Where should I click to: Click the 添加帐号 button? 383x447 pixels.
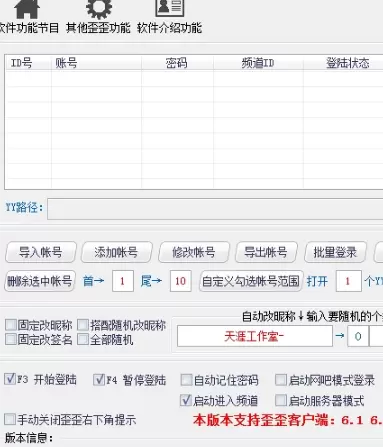[117, 252]
